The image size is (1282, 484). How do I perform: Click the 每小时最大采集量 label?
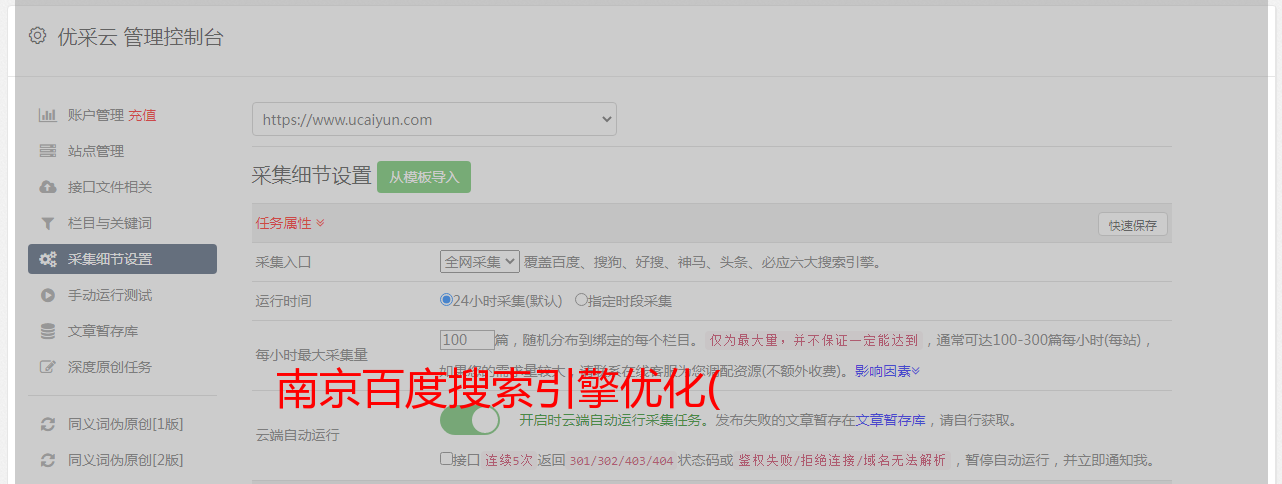pyautogui.click(x=312, y=354)
